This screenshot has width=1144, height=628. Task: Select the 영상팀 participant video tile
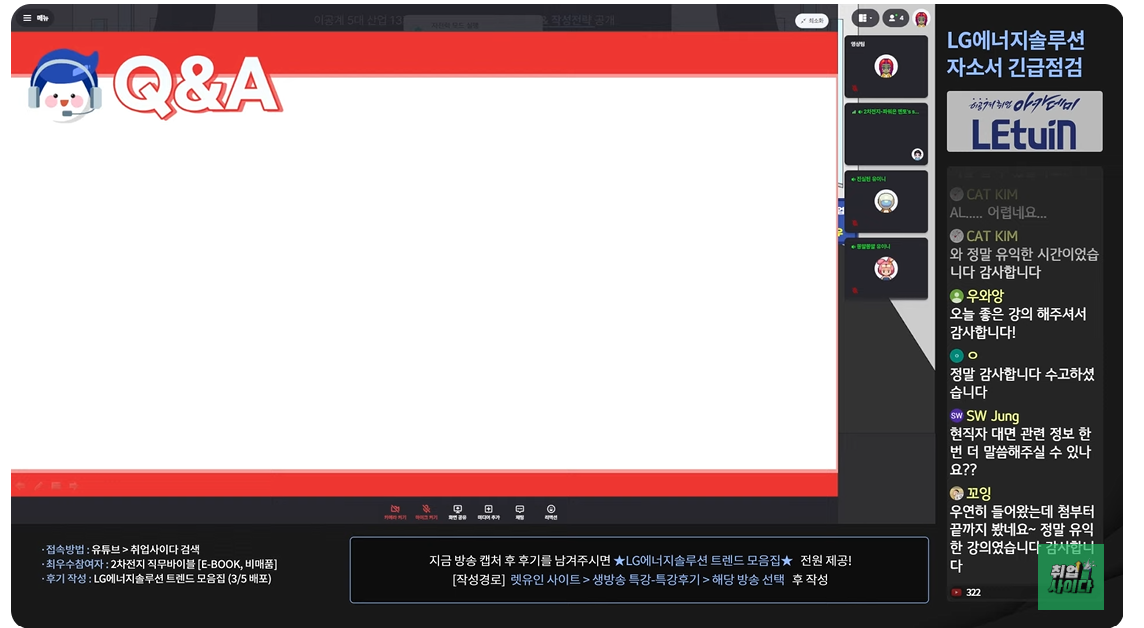(x=886, y=66)
